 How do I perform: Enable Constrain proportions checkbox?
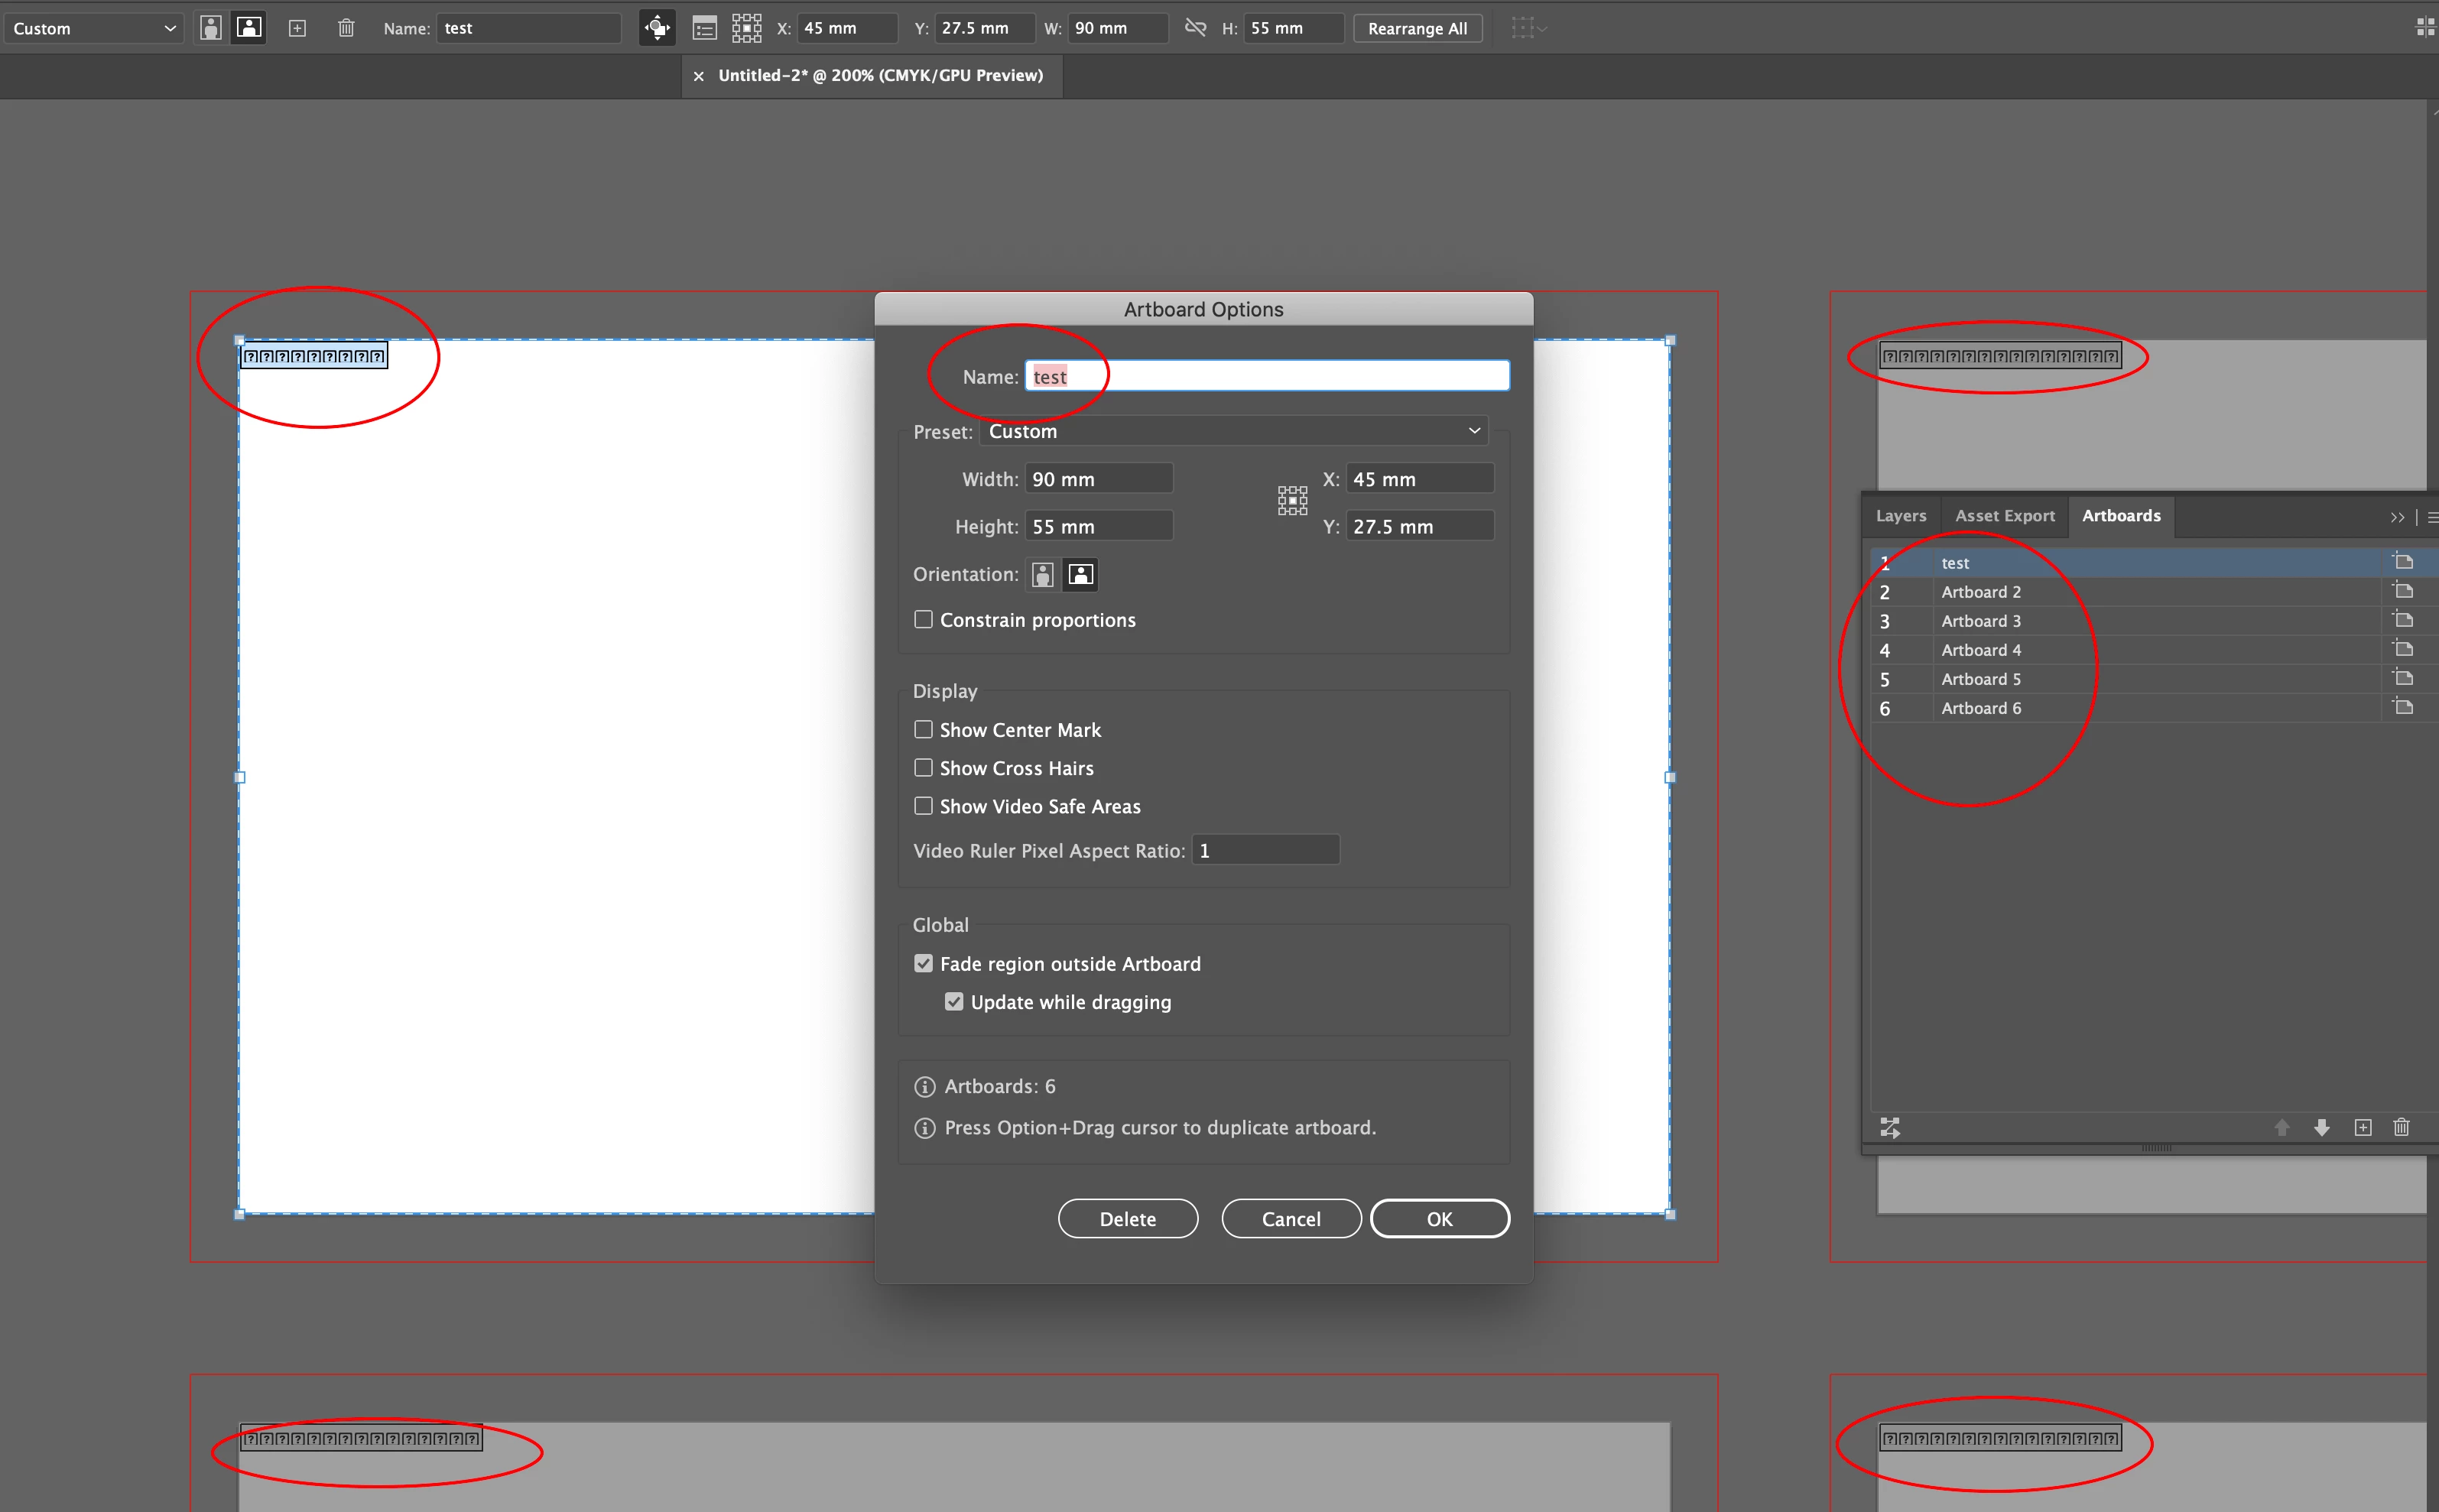[923, 620]
